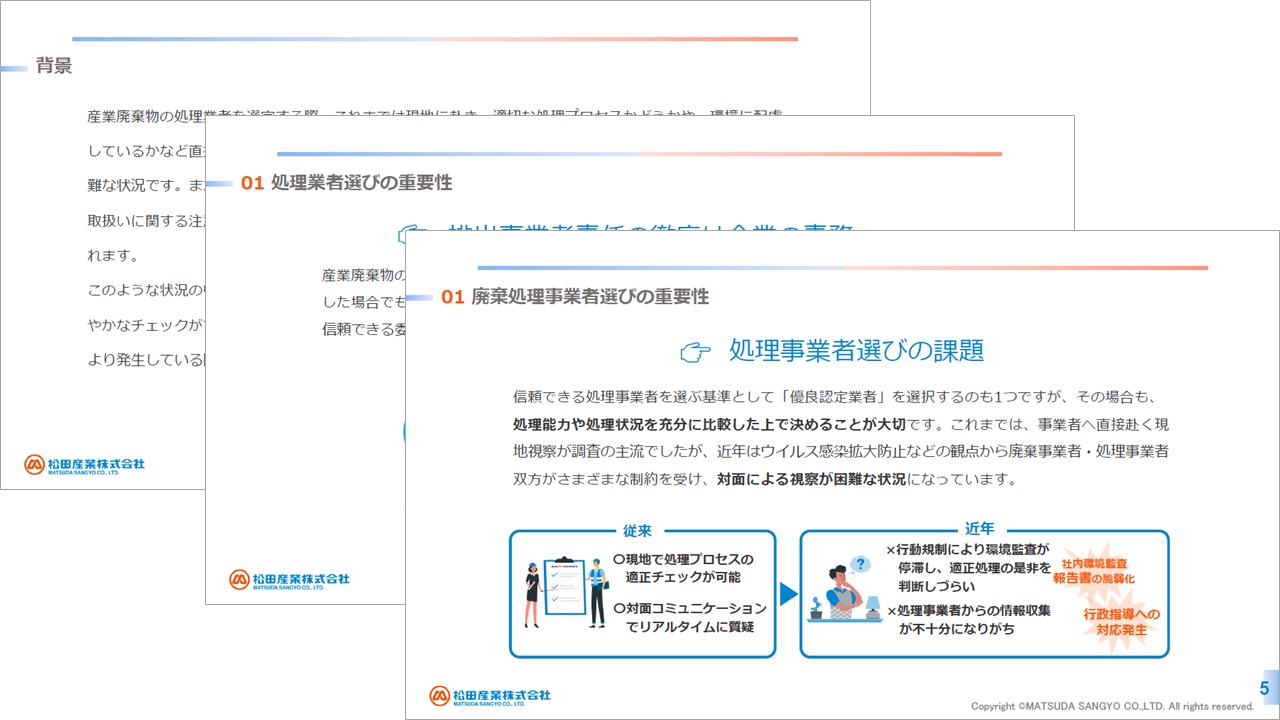Click the back slide's Matsuda Sangyo logo
Viewport: 1280px width, 720px height.
pos(85,465)
